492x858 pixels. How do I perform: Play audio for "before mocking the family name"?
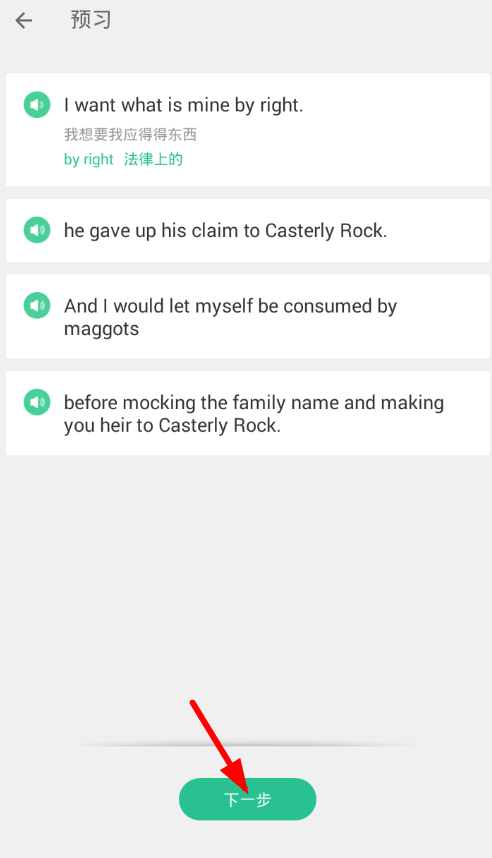pyautogui.click(x=37, y=402)
